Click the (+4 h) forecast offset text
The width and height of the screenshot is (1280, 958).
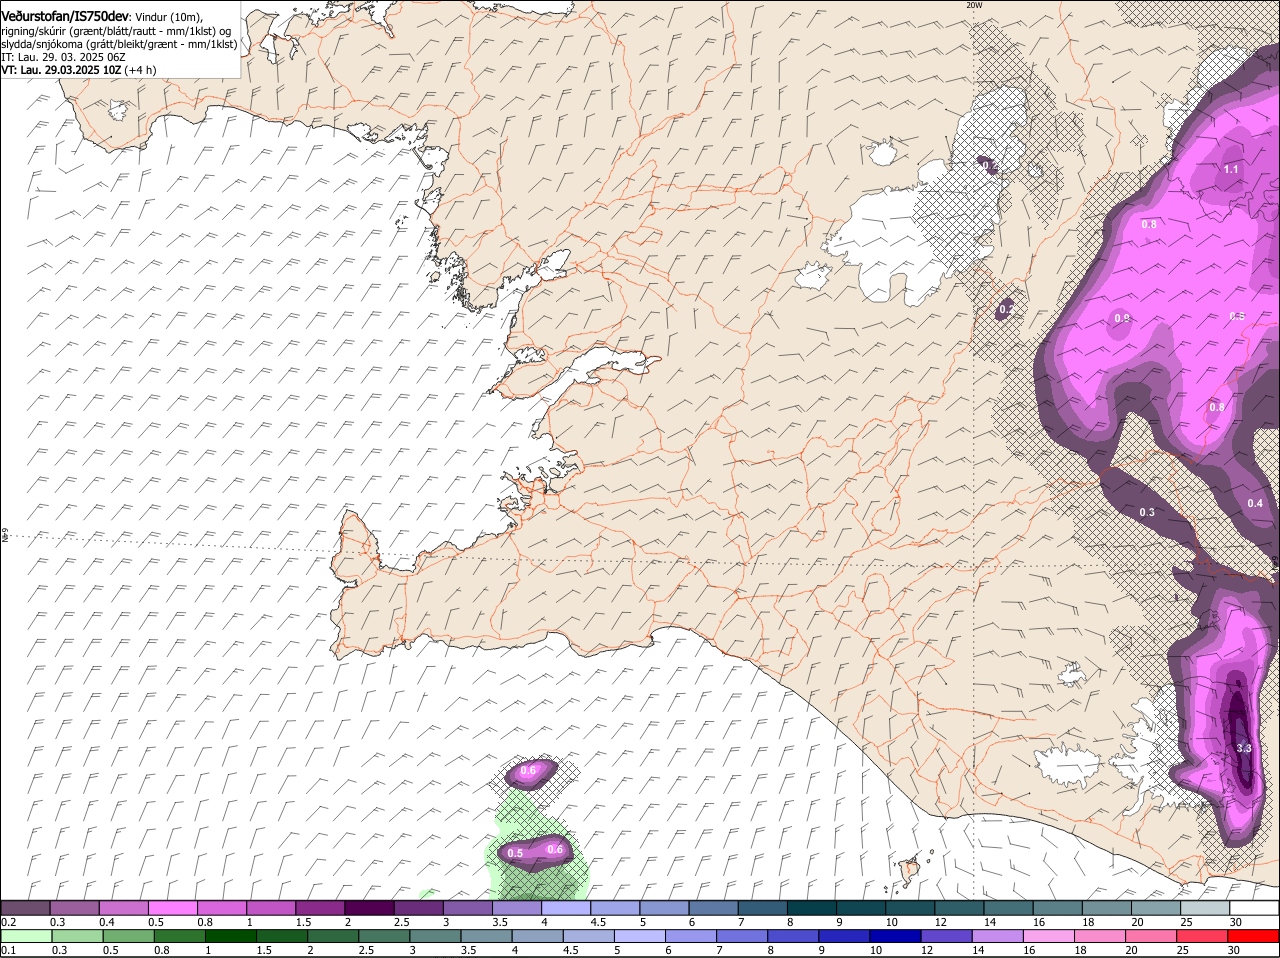[x=141, y=71]
